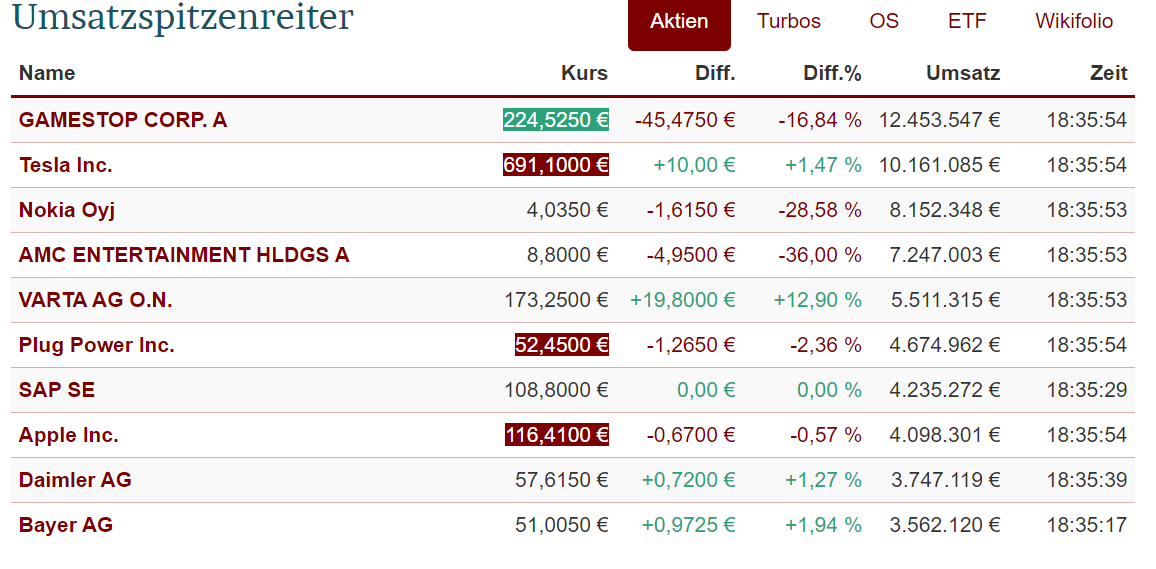
Task: Open the Bayer AG stock link
Action: [x=66, y=525]
